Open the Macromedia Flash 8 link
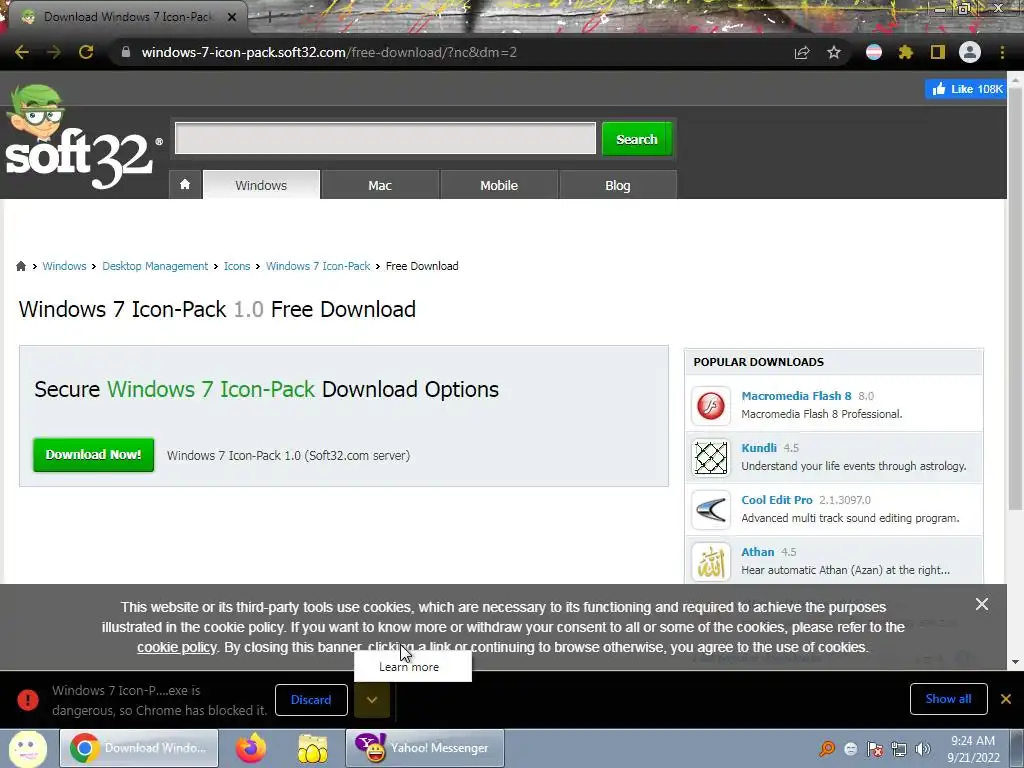 pyautogui.click(x=796, y=396)
